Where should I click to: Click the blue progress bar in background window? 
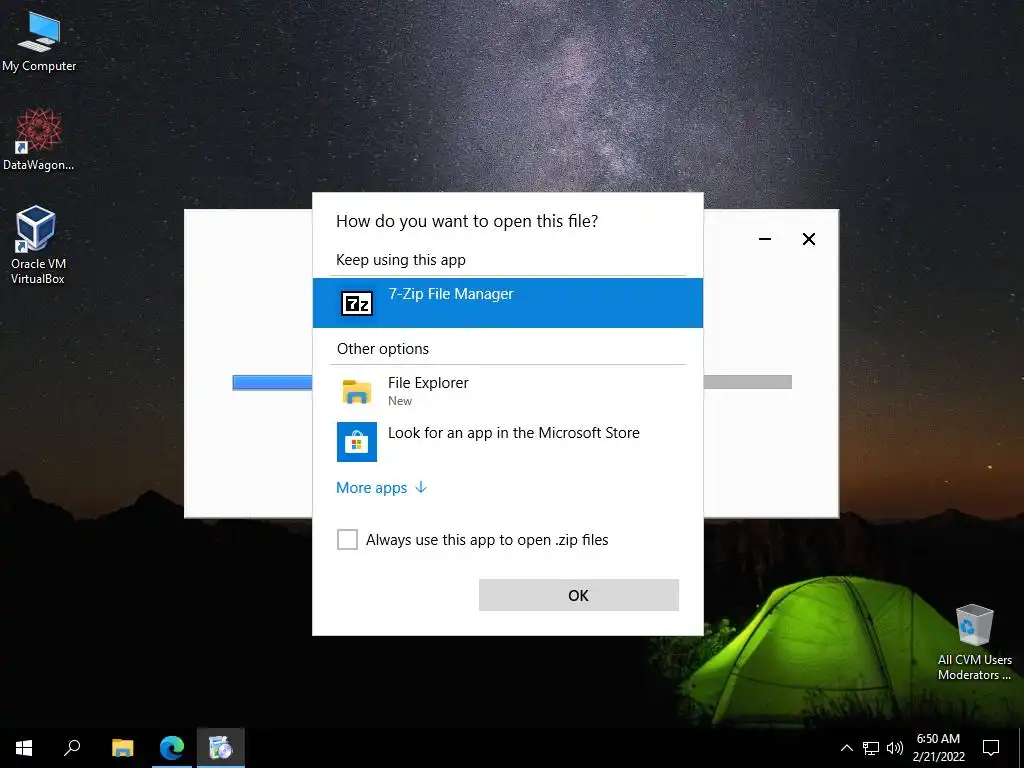pos(272,383)
